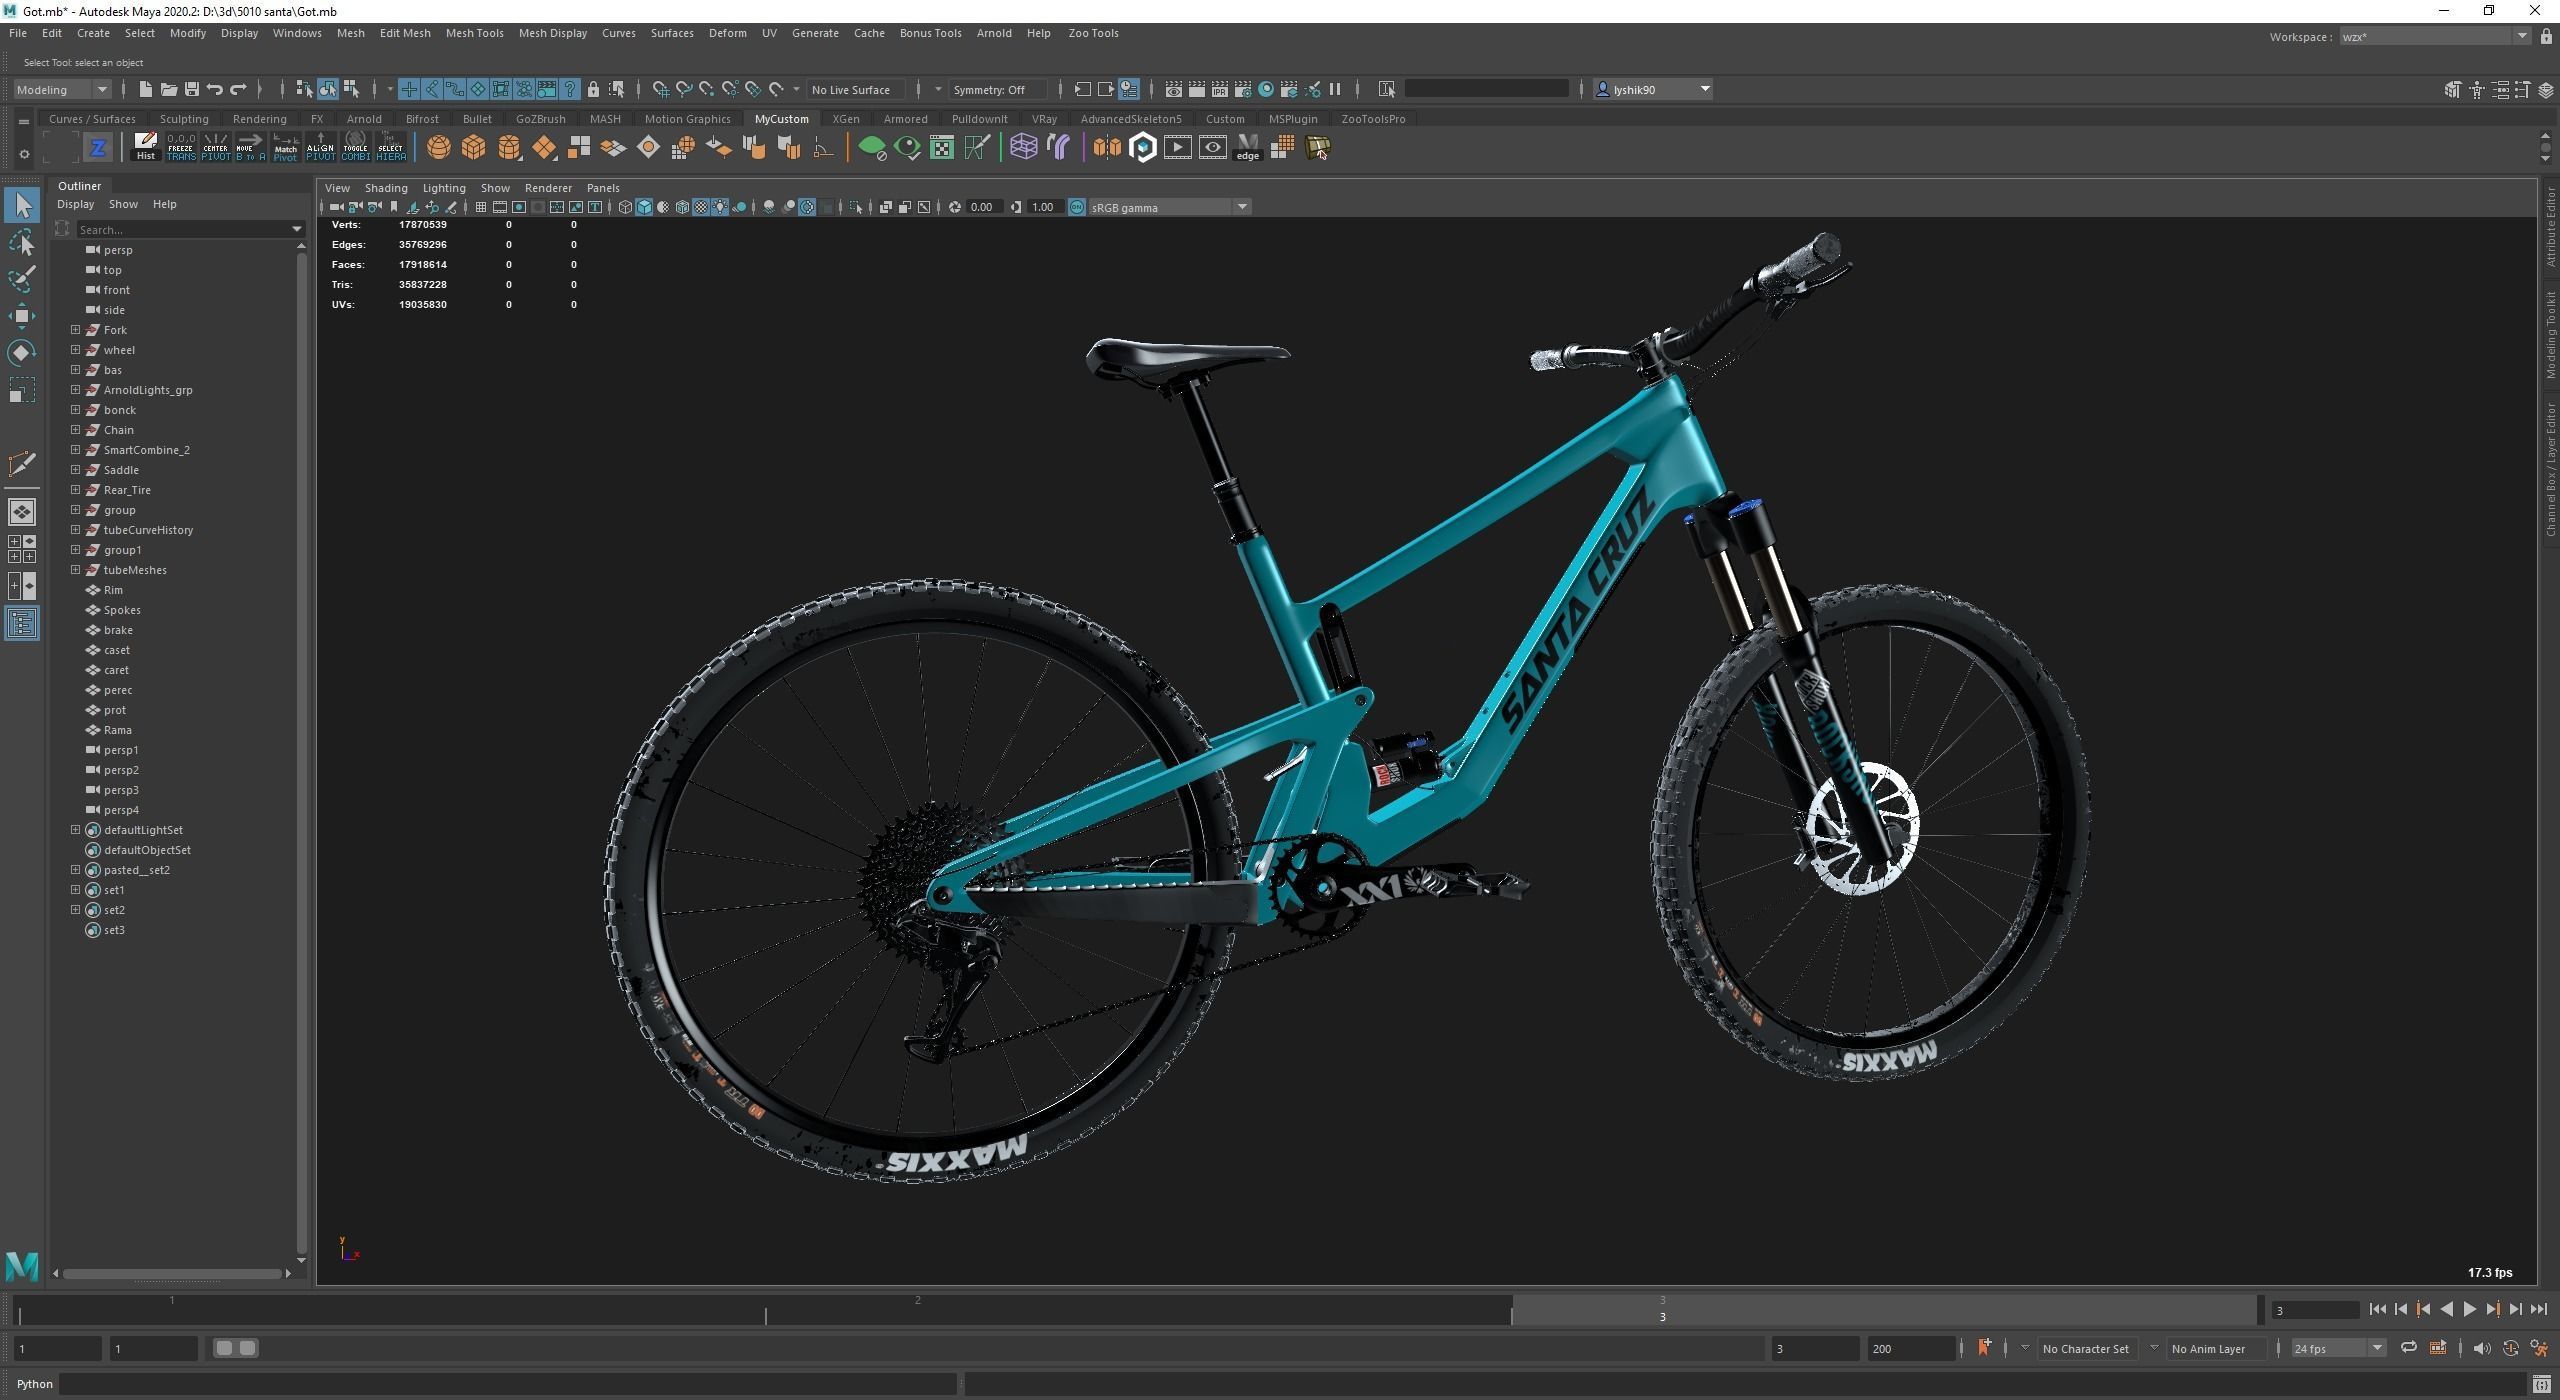The height and width of the screenshot is (1400, 2560).
Task: Undo the last action via toolbar
Action: pyautogui.click(x=214, y=89)
